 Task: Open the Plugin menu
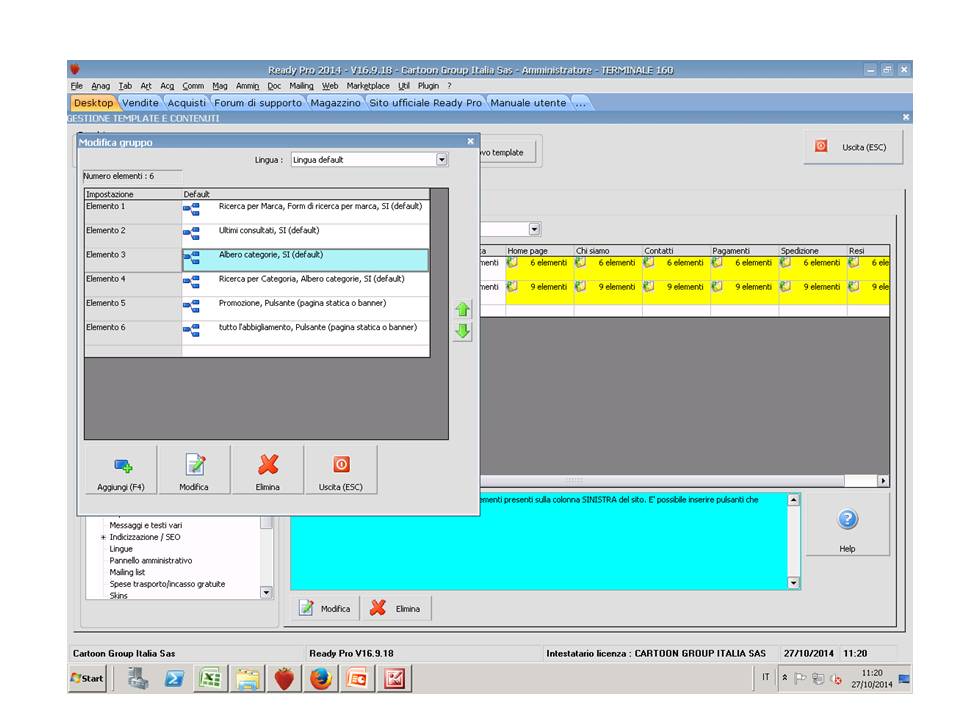pos(429,86)
